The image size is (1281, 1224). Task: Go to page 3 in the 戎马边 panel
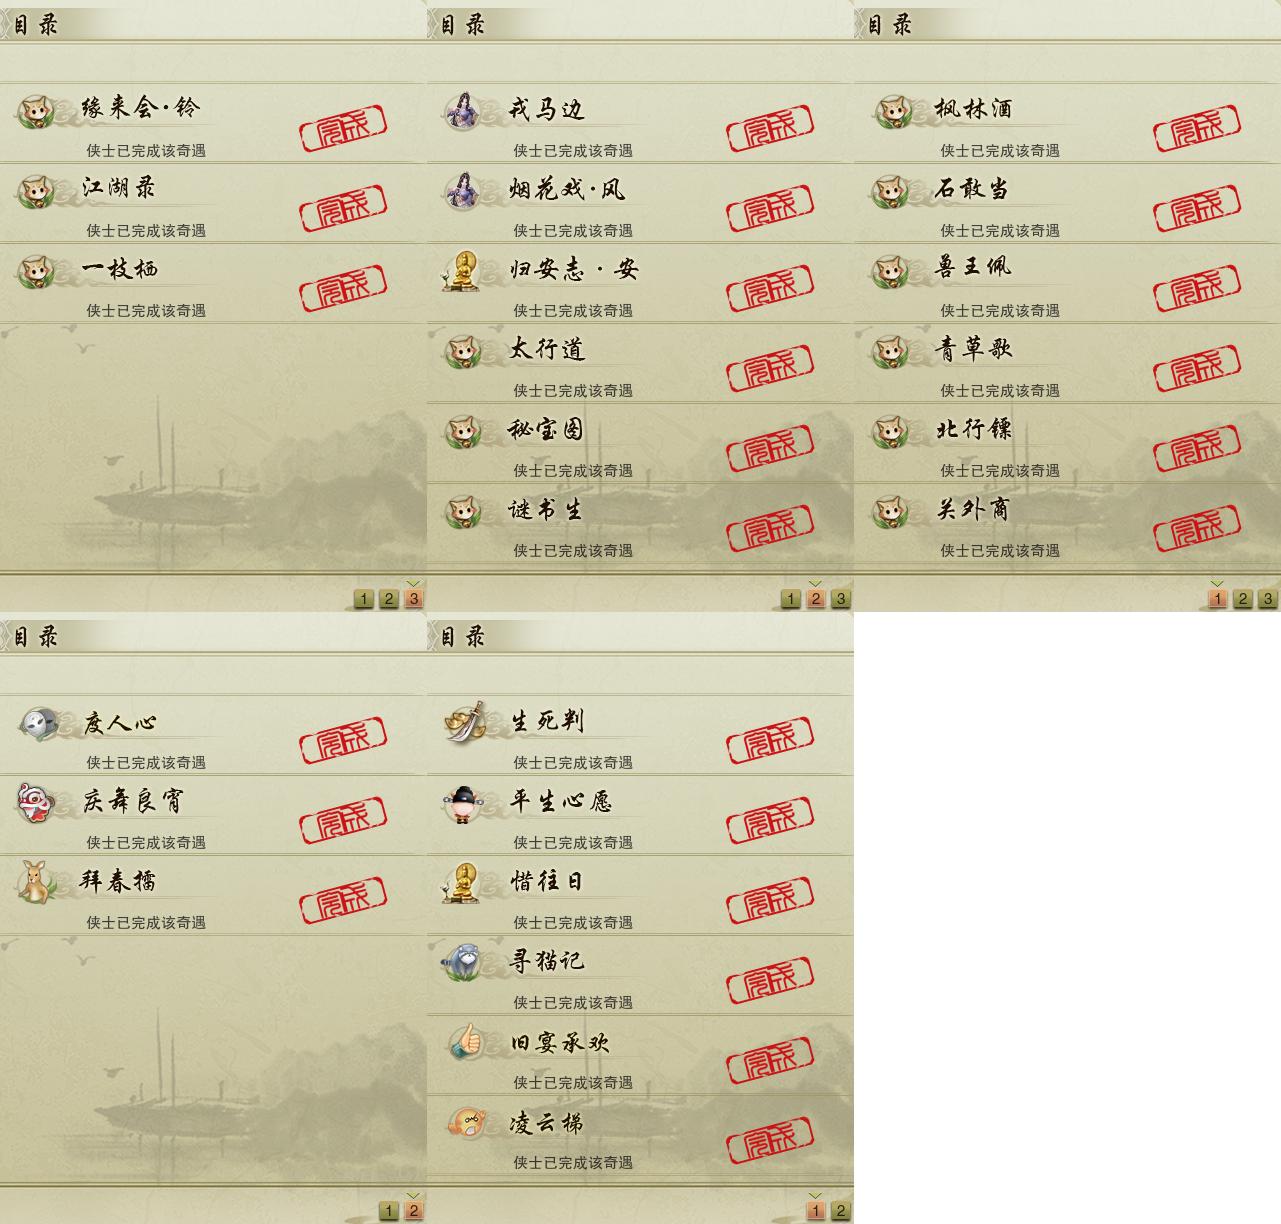coord(841,599)
